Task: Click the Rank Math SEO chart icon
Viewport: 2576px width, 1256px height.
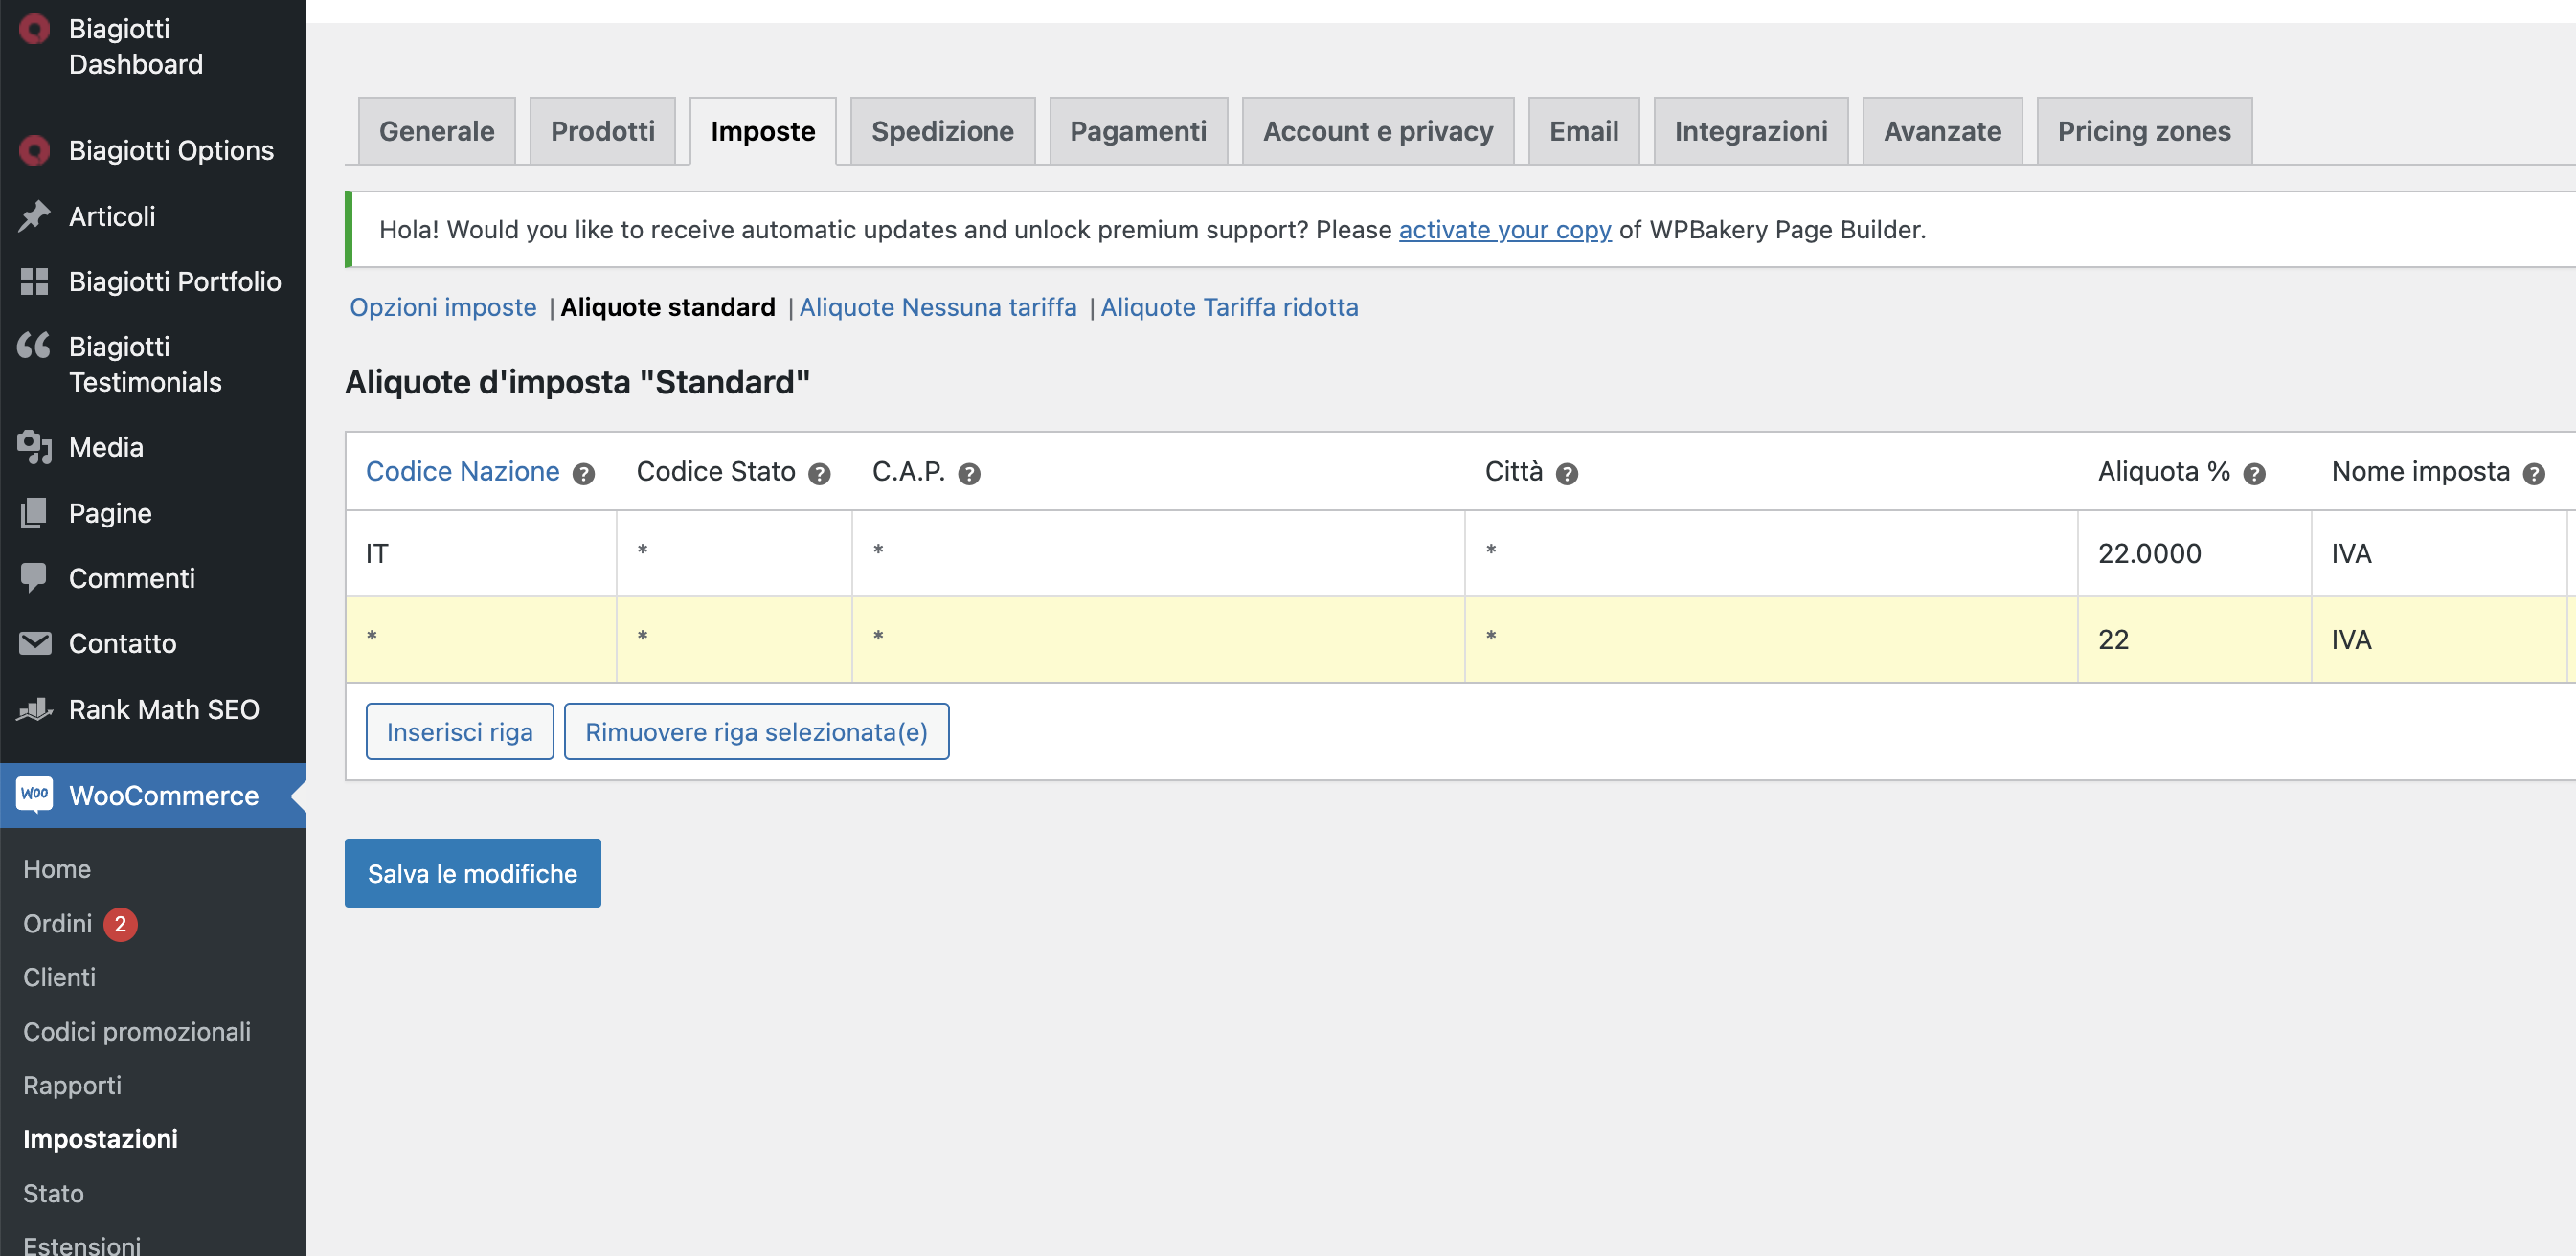Action: pyautogui.click(x=35, y=709)
